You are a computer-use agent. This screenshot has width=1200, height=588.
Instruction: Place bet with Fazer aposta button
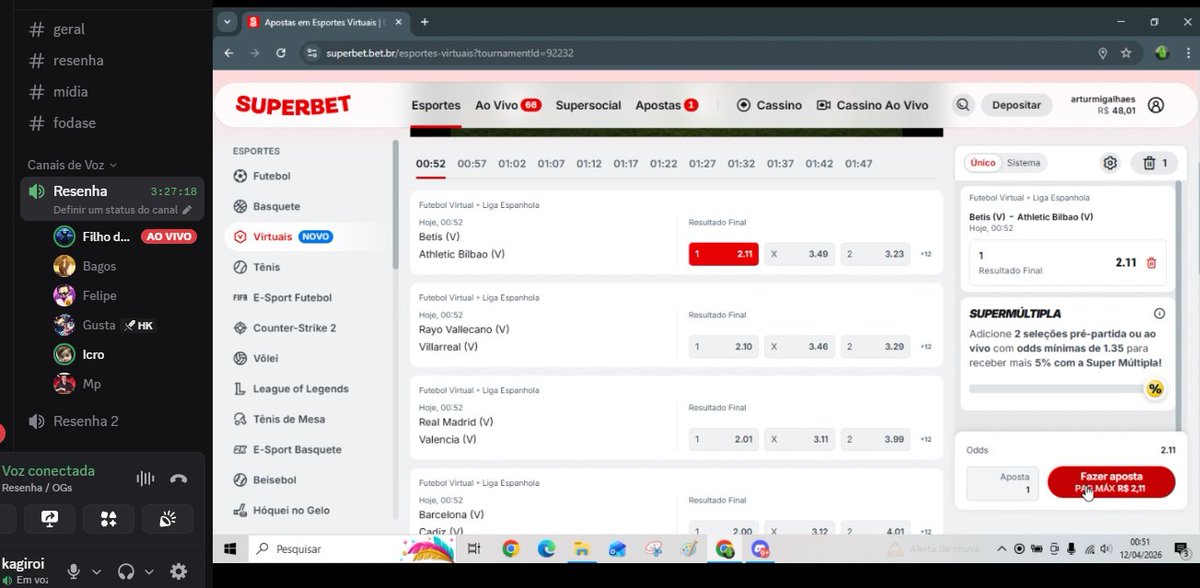point(1111,483)
